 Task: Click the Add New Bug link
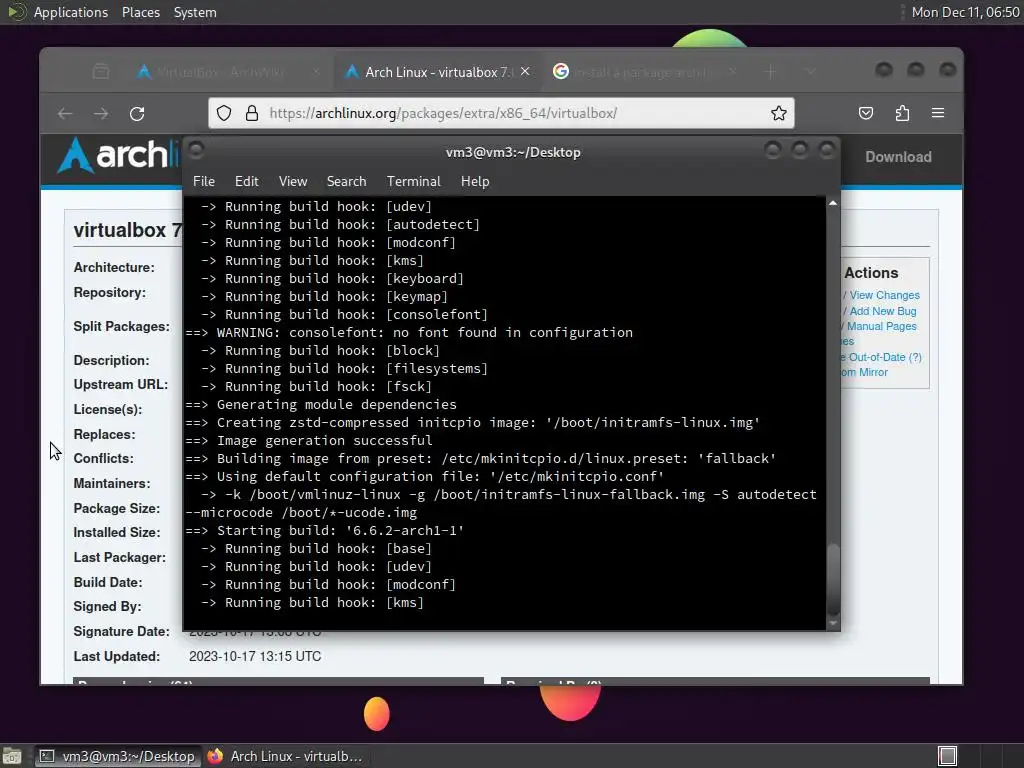pos(882,311)
